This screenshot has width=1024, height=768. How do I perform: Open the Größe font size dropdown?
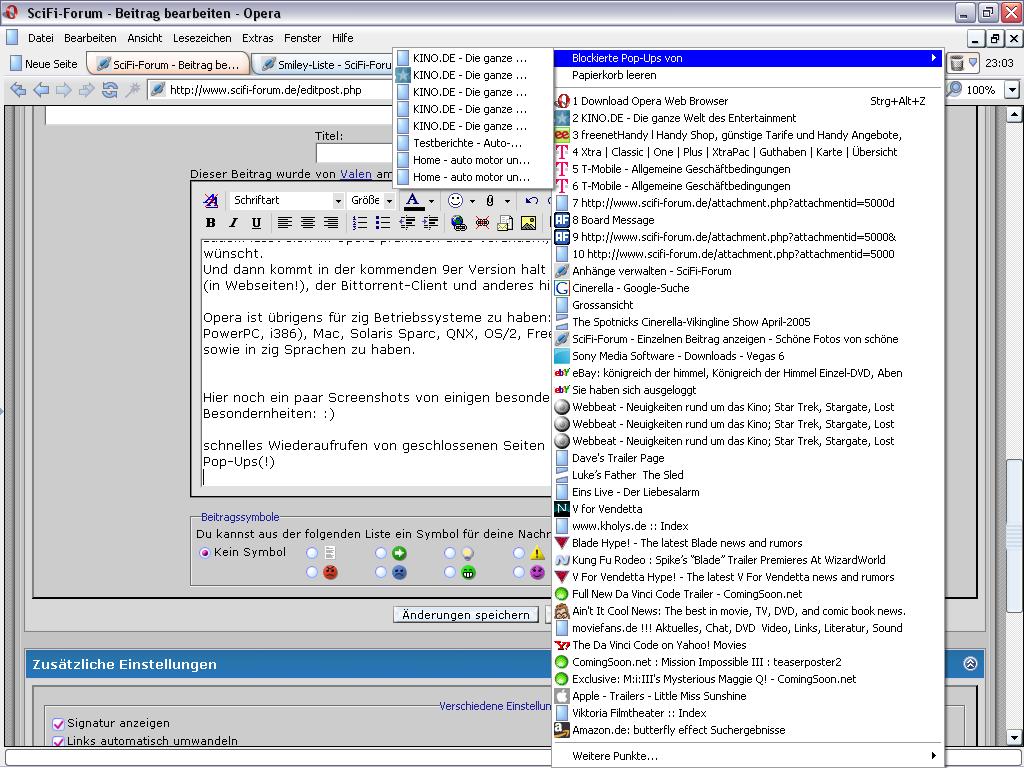coord(371,201)
